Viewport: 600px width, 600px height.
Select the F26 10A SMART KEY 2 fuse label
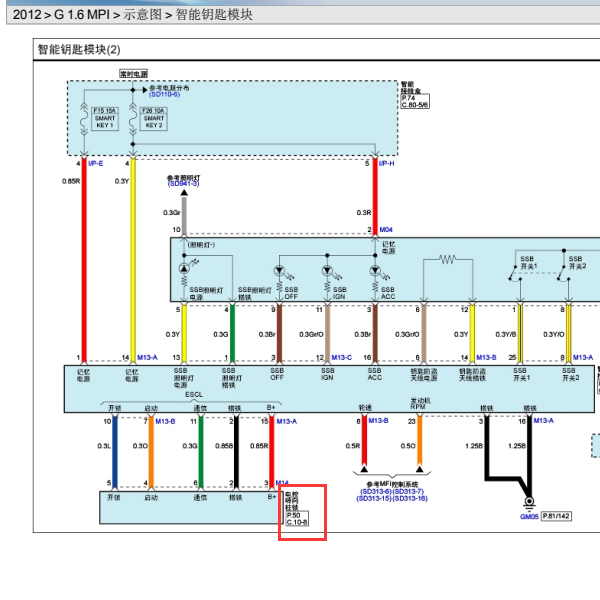coord(153,119)
